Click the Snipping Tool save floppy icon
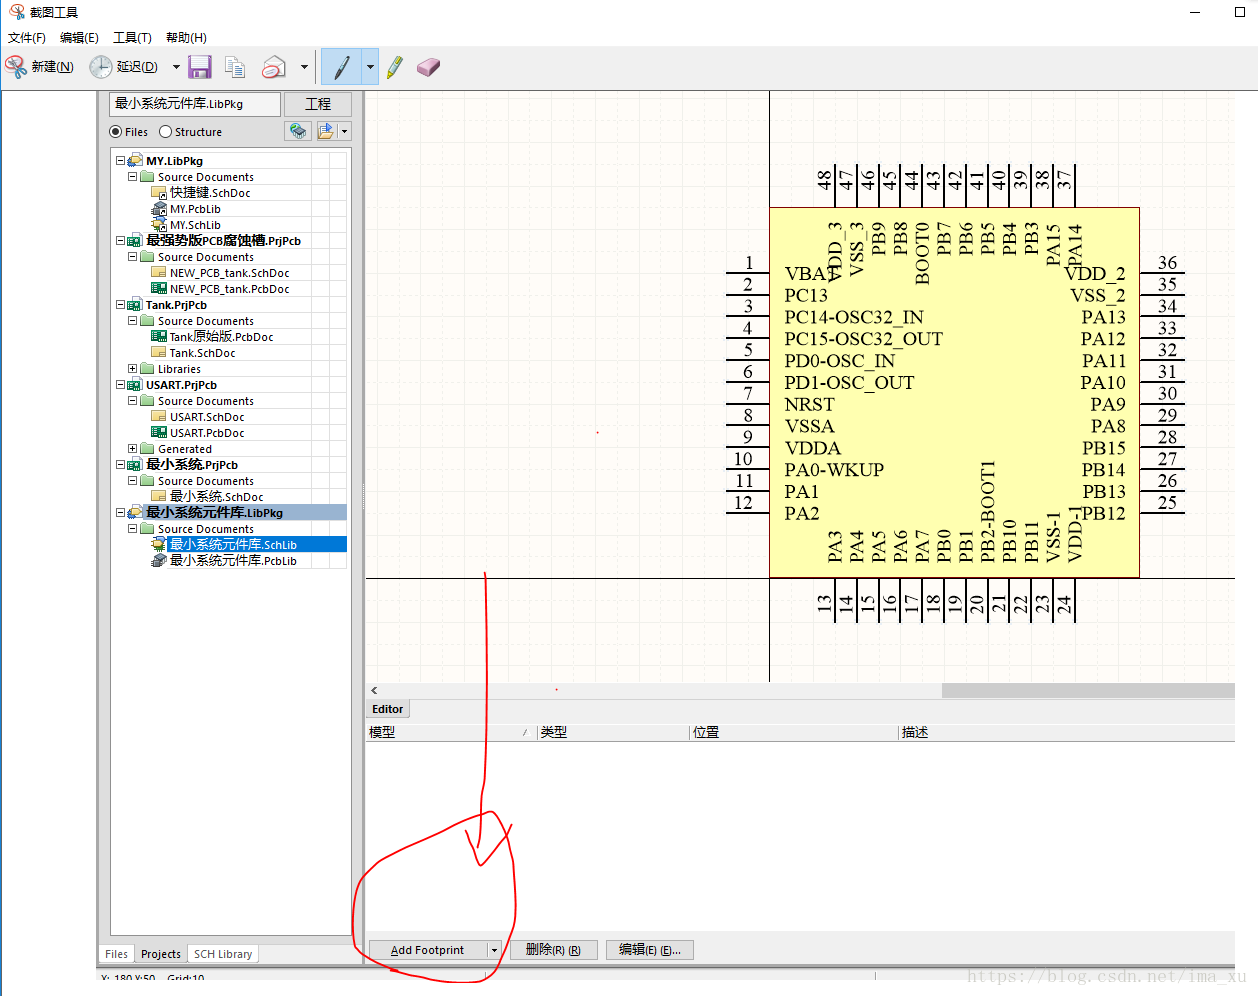This screenshot has height=996, width=1258. pos(200,67)
